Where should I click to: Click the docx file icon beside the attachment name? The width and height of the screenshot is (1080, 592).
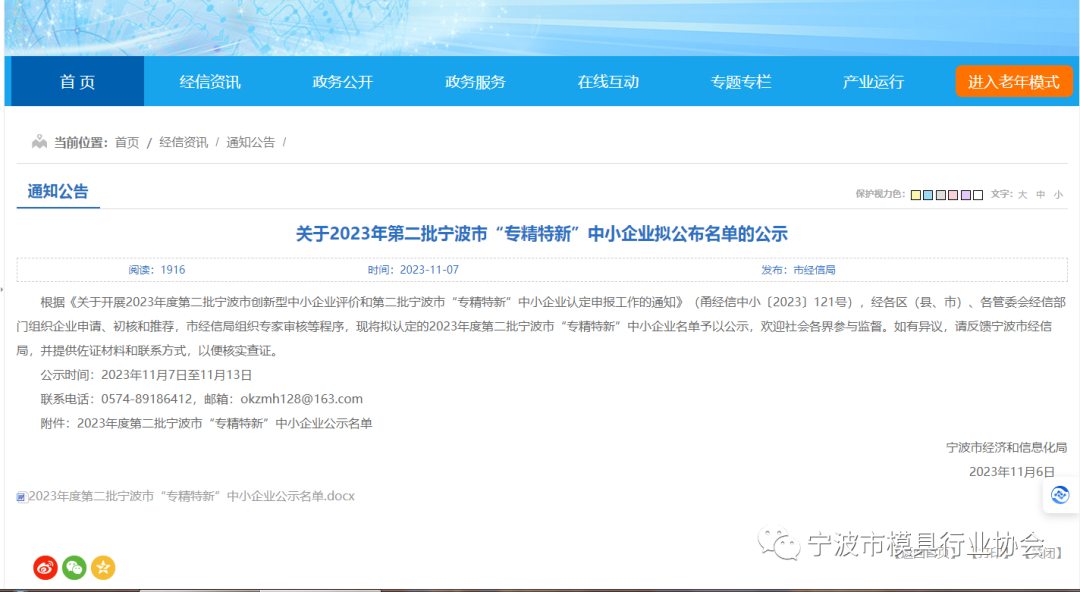click(x=22, y=496)
